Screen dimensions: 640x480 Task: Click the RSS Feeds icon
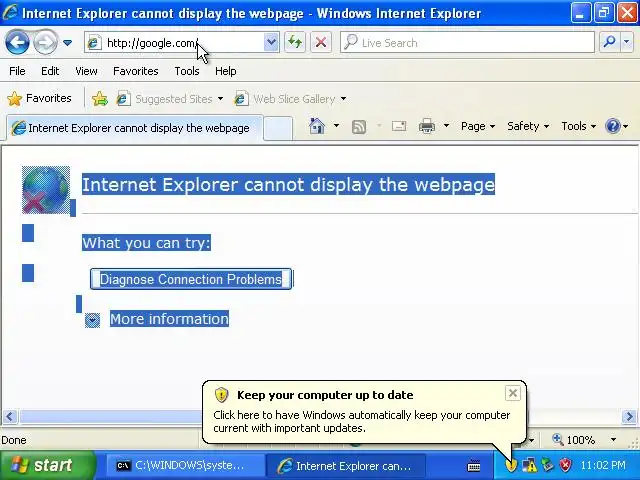click(359, 127)
